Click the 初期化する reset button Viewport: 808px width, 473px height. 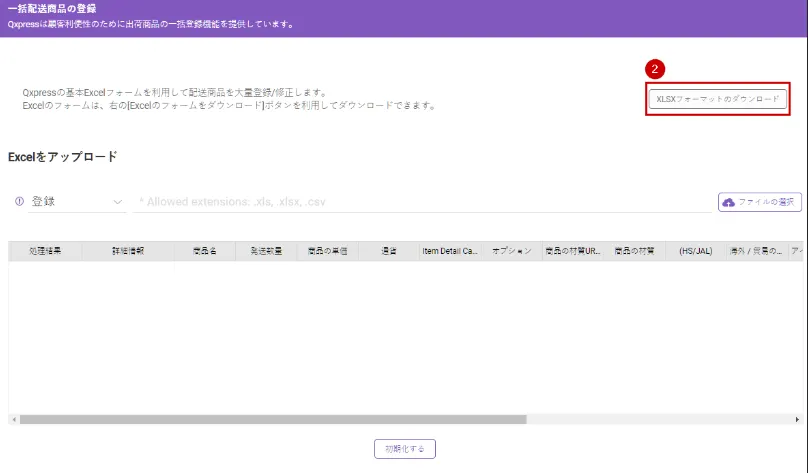(x=405, y=449)
